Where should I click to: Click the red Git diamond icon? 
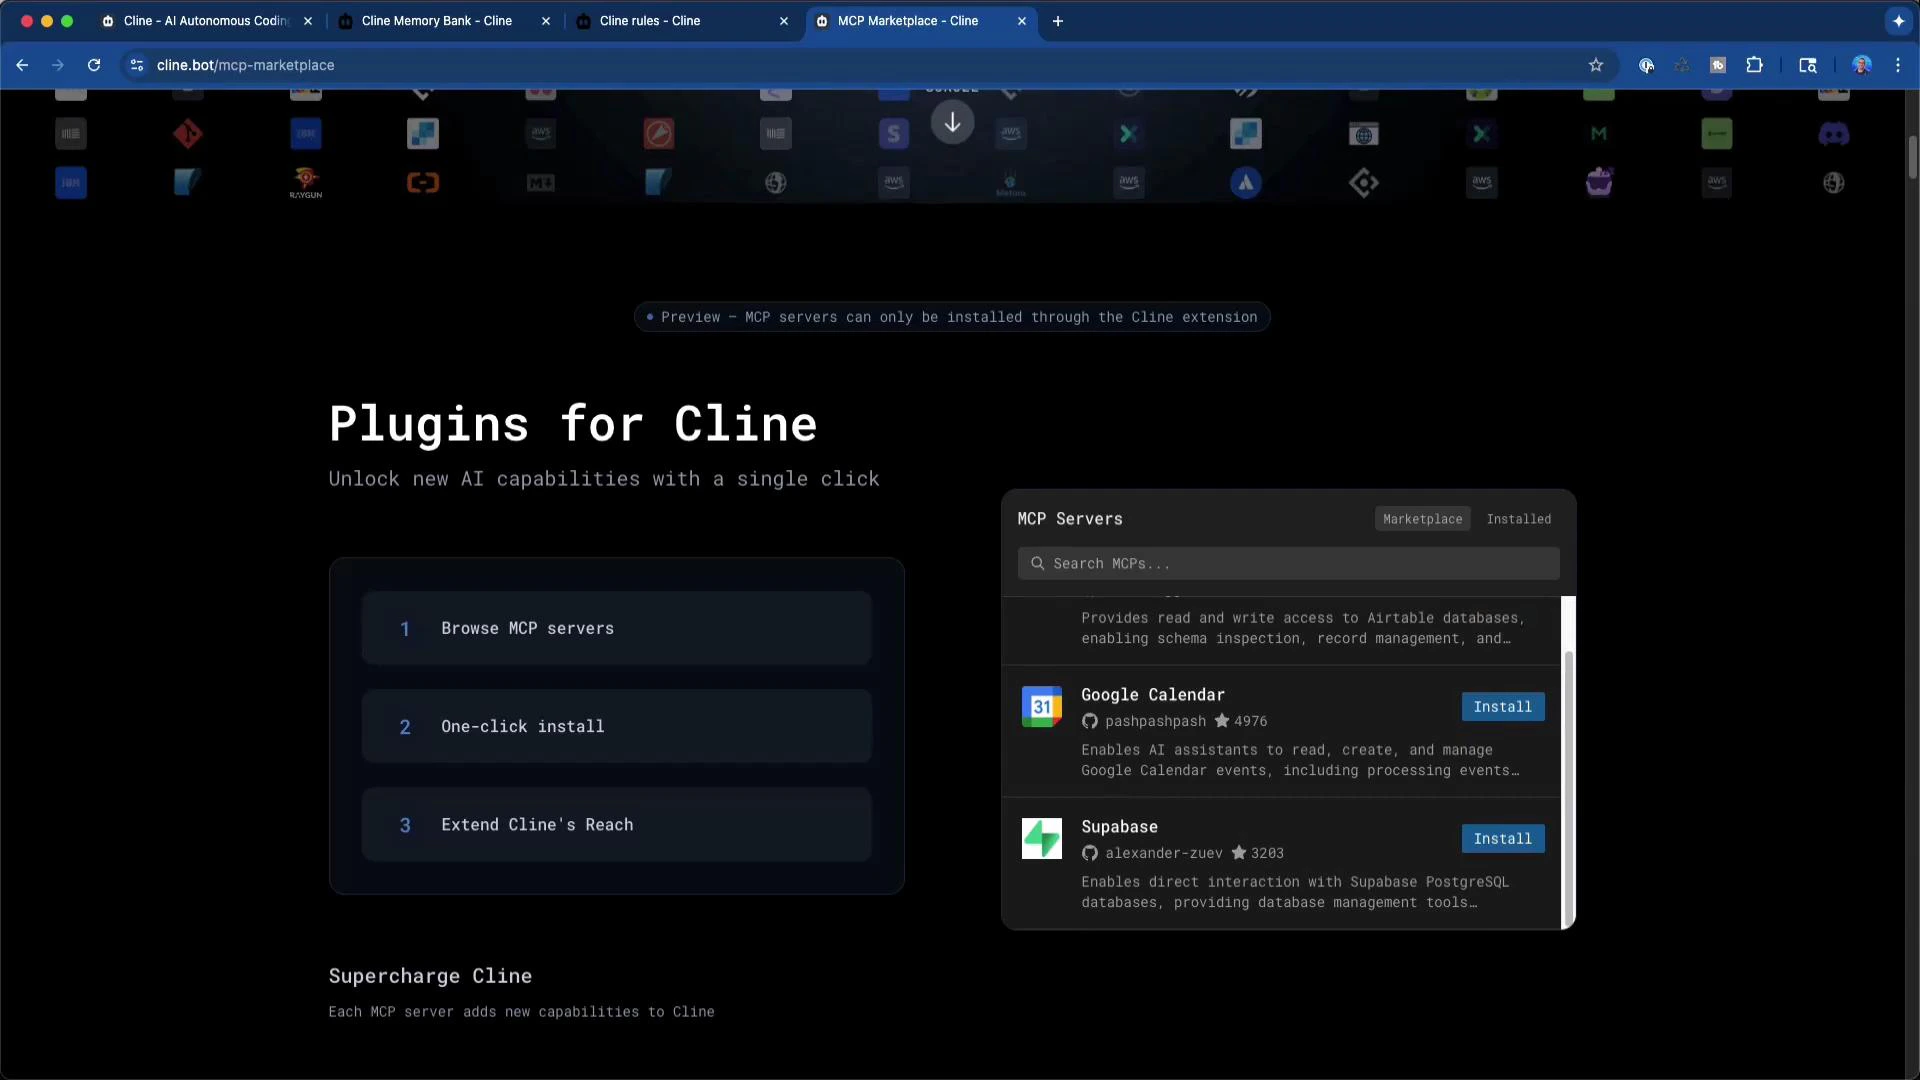[x=187, y=133]
